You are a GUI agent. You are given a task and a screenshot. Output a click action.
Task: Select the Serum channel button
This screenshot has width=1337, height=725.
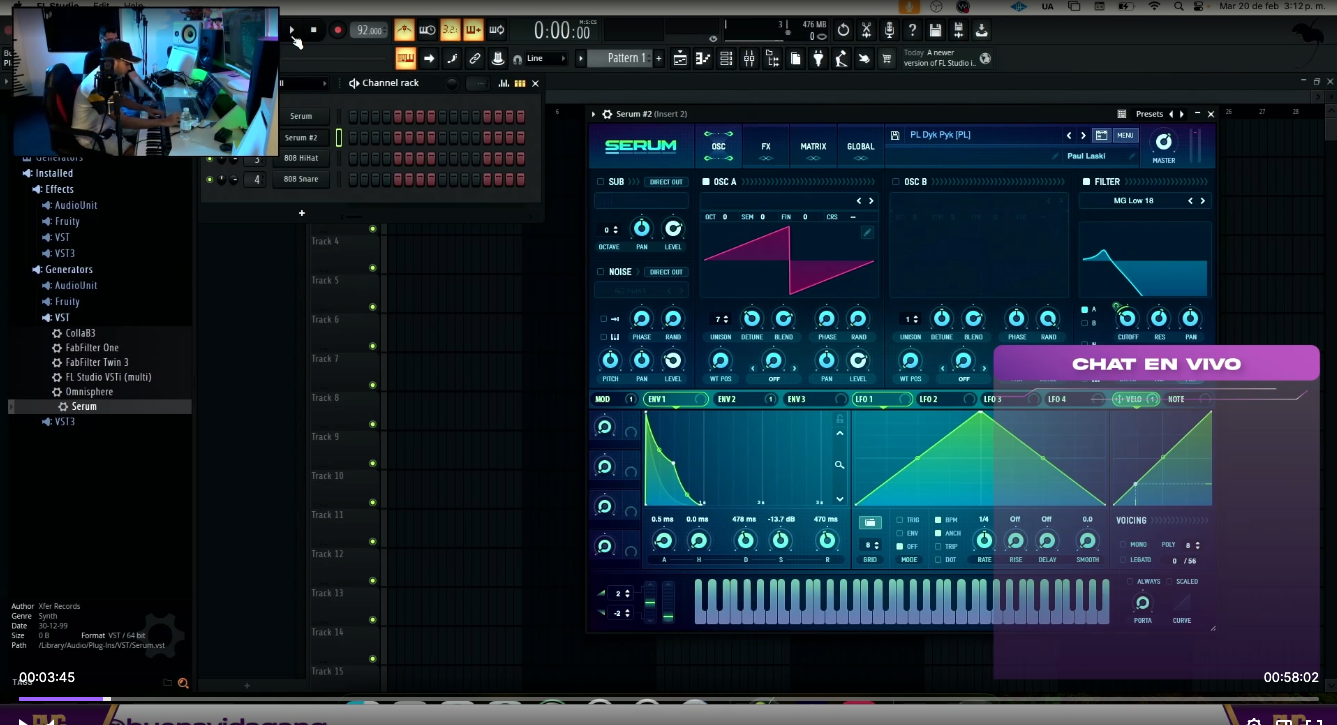pyautogui.click(x=301, y=117)
